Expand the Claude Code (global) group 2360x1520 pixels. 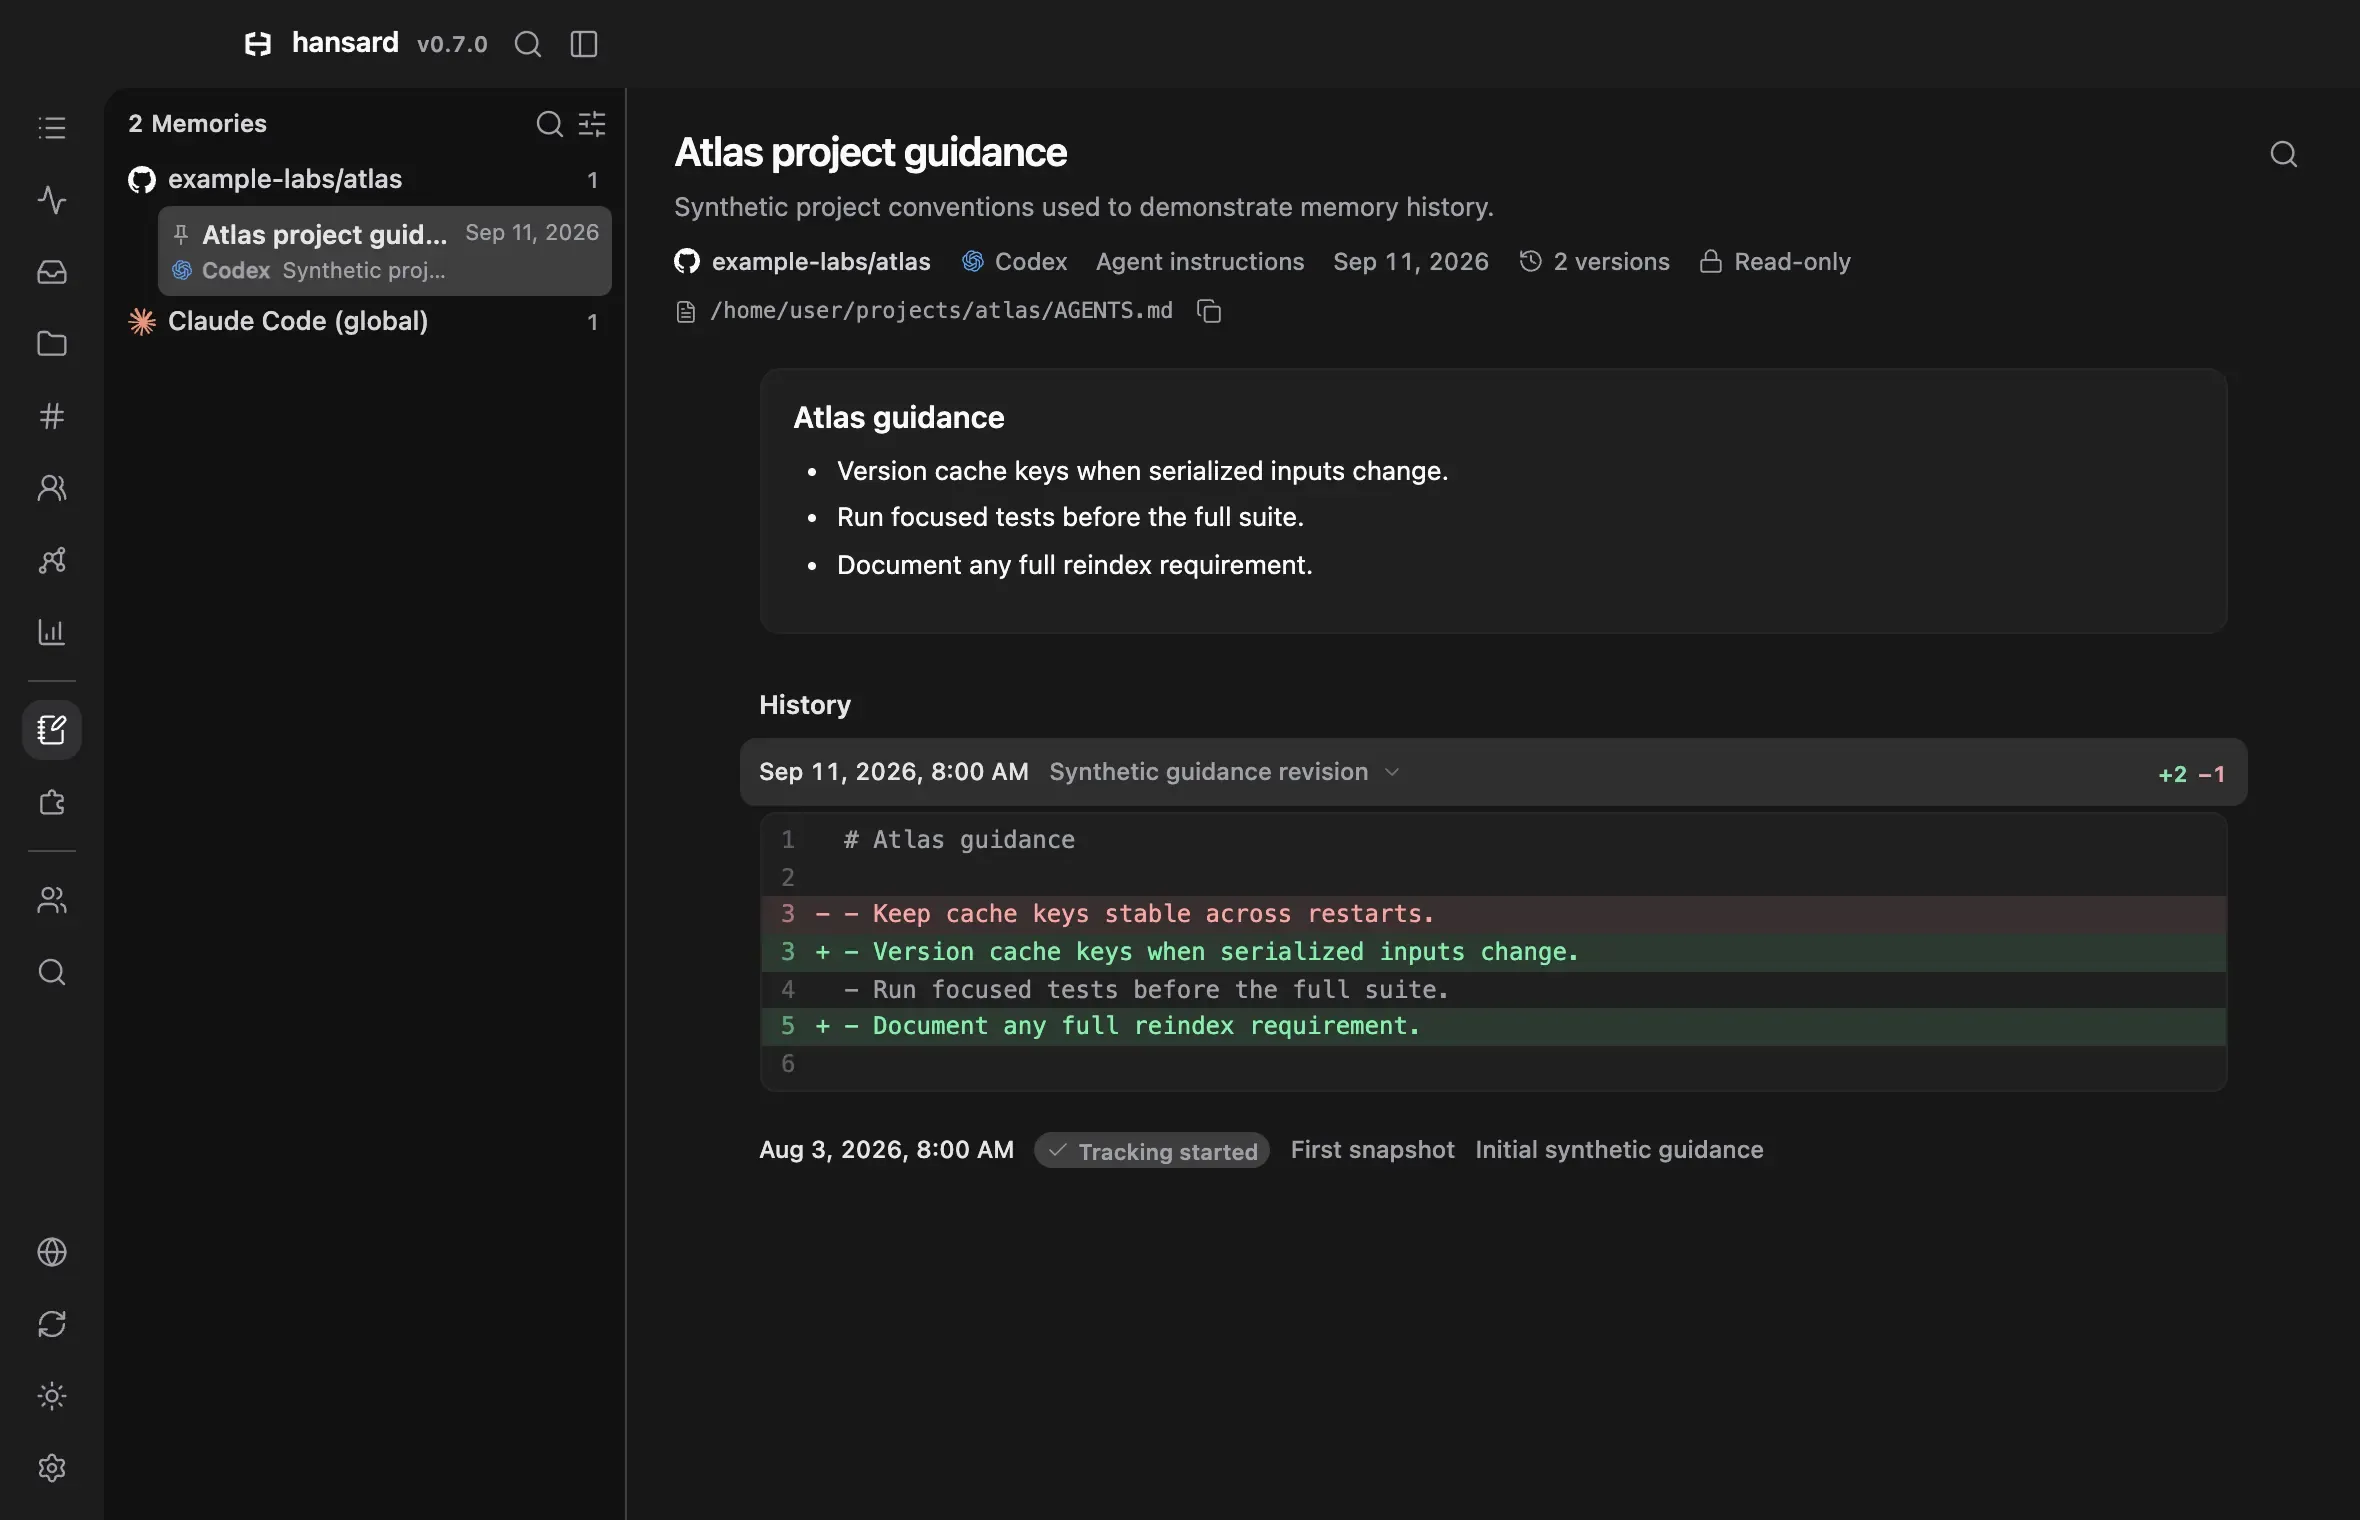pos(364,321)
